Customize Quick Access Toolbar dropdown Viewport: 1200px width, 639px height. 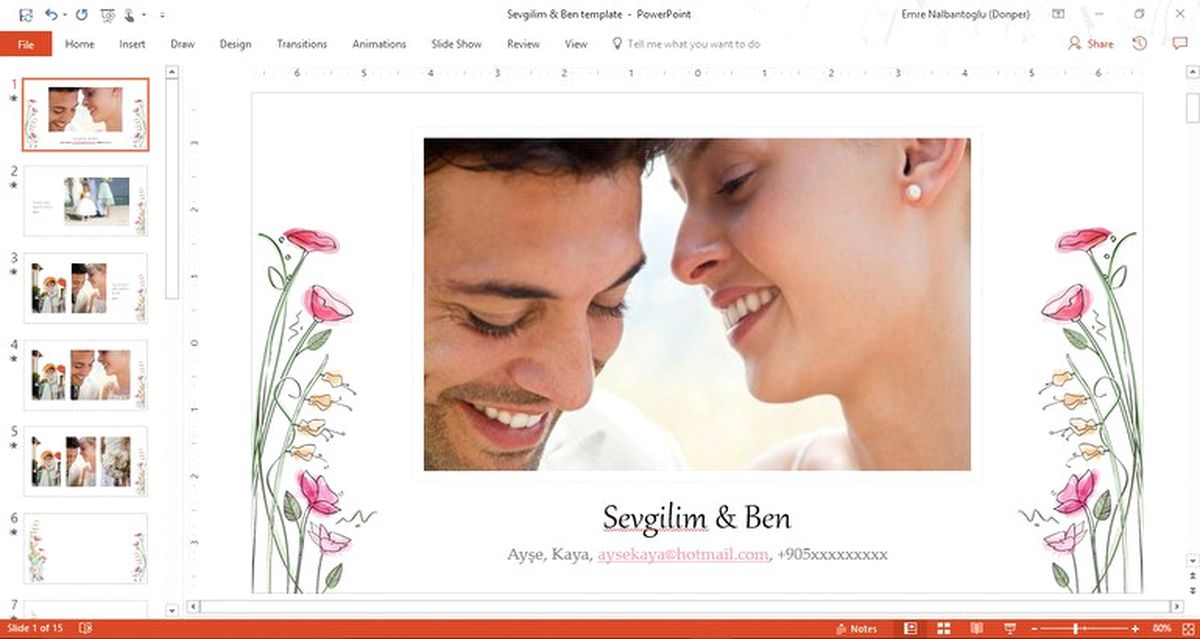[163, 16]
